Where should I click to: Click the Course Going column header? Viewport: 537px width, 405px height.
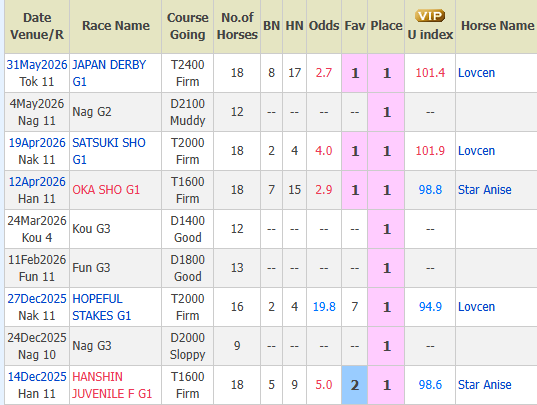(x=188, y=26)
